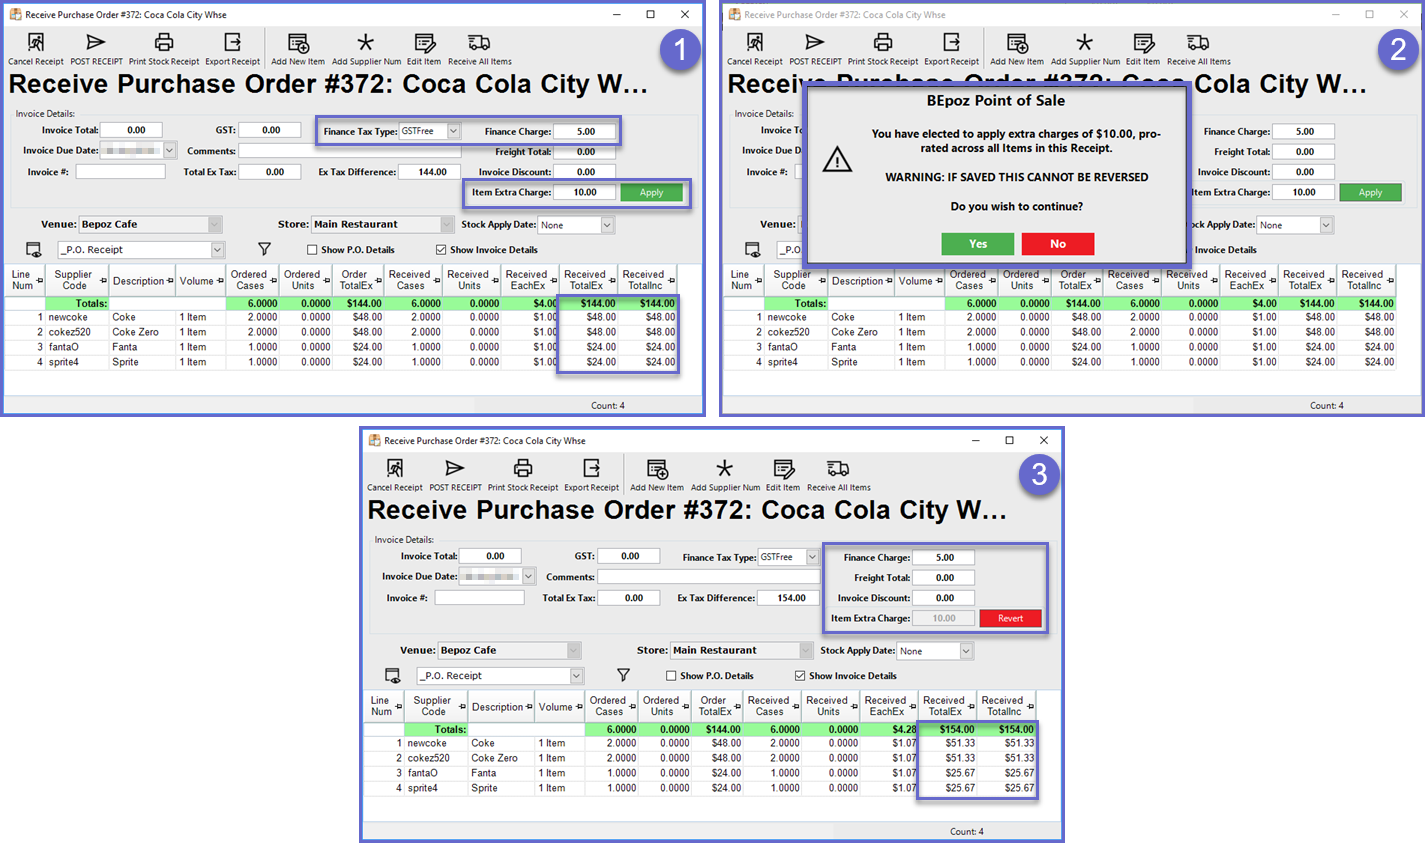Click the red Revert button
Screen dimensions: 1425x843
1010,618
